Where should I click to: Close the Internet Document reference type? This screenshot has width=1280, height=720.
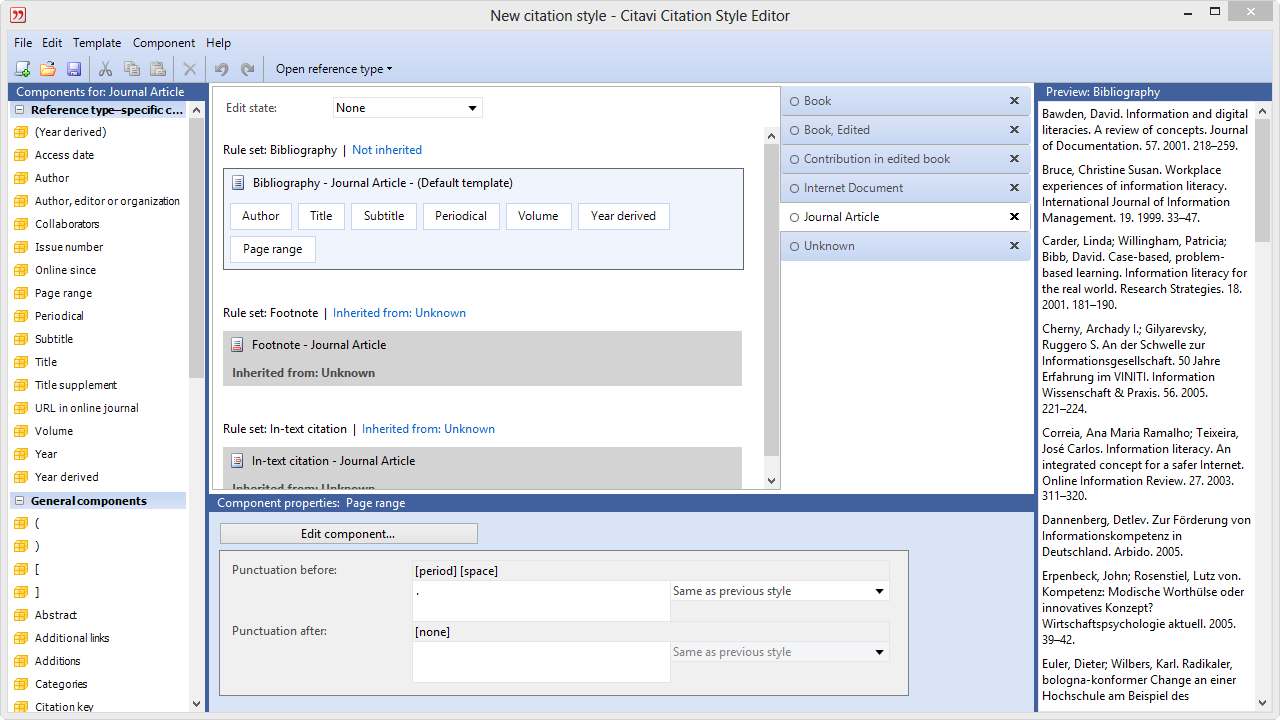(x=1014, y=188)
